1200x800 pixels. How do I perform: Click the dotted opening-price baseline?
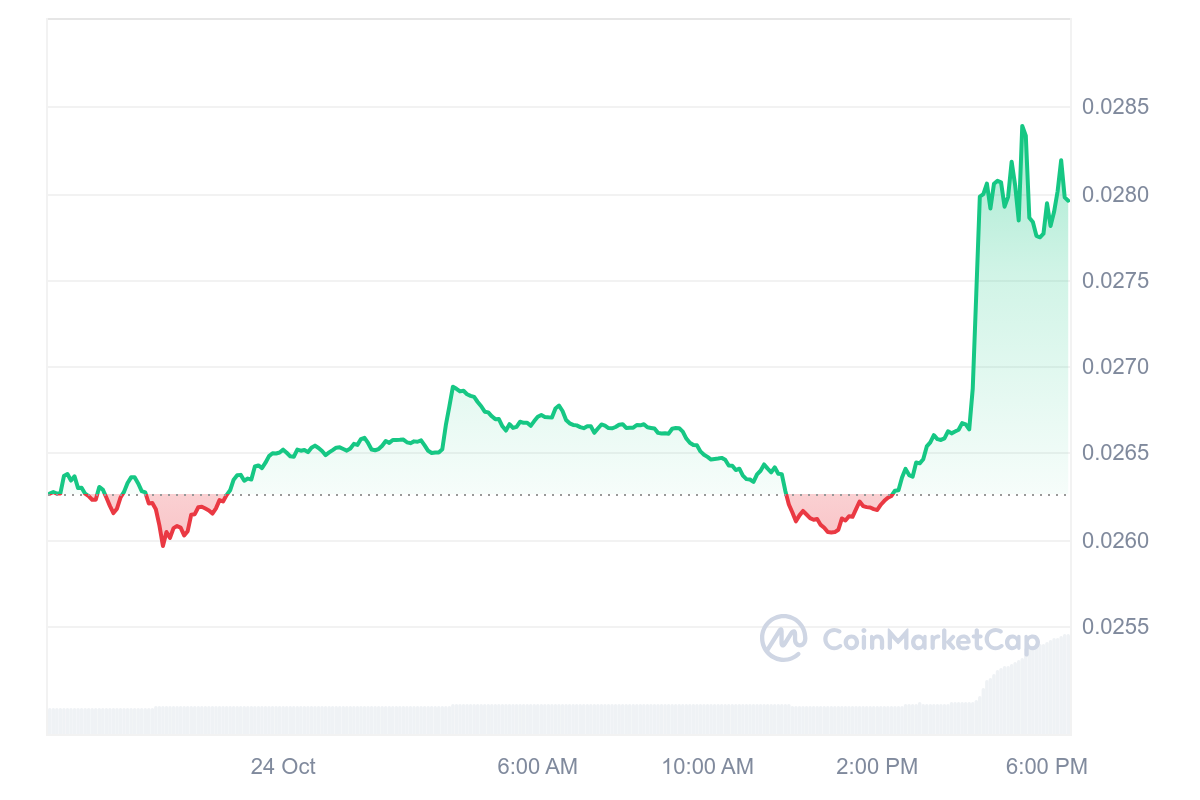[500, 494]
